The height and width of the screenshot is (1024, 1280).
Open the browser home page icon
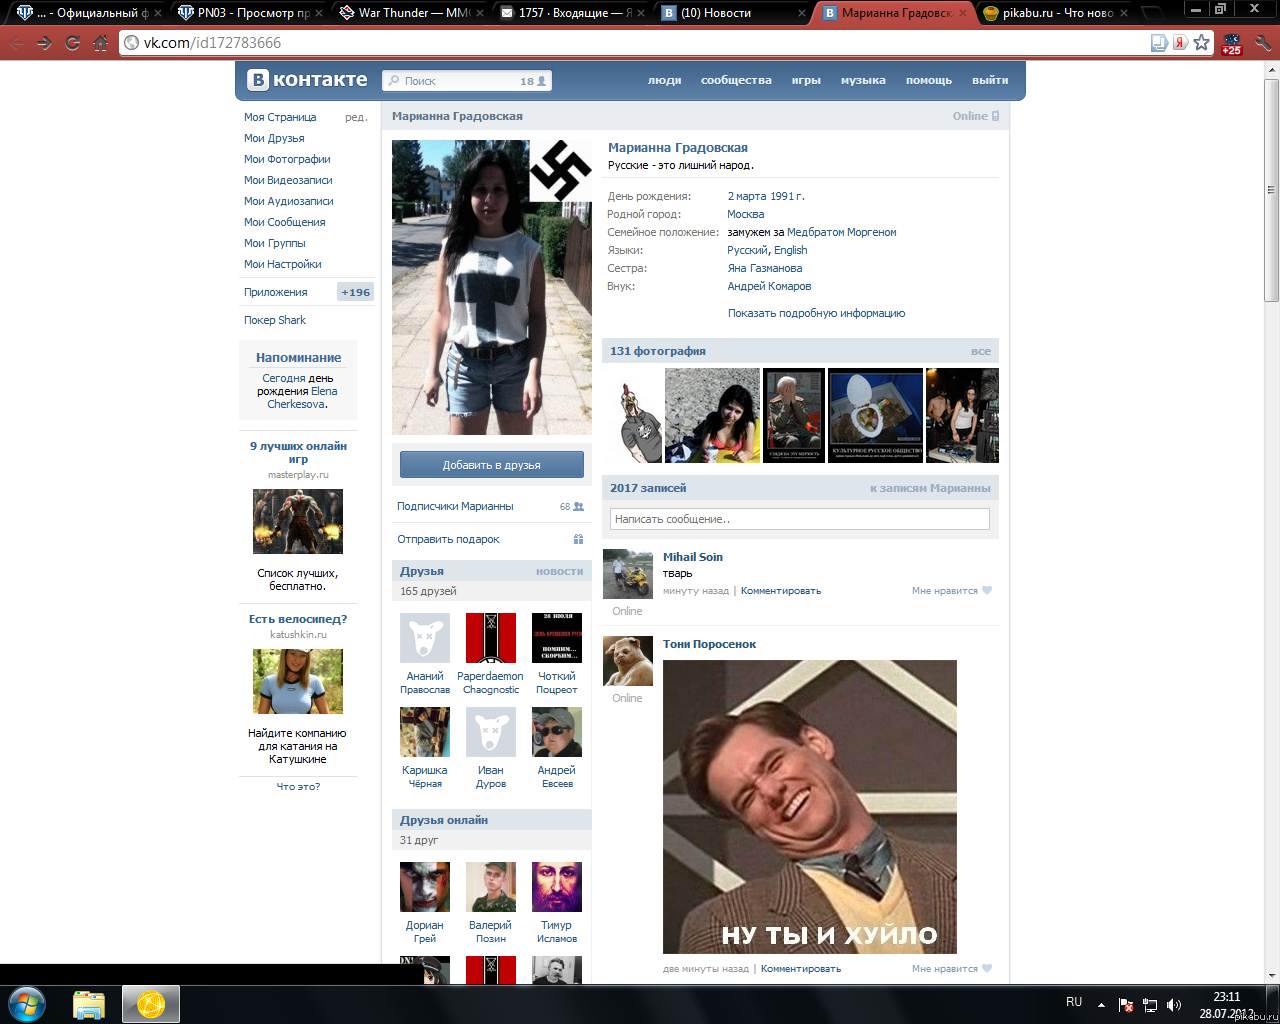[100, 43]
